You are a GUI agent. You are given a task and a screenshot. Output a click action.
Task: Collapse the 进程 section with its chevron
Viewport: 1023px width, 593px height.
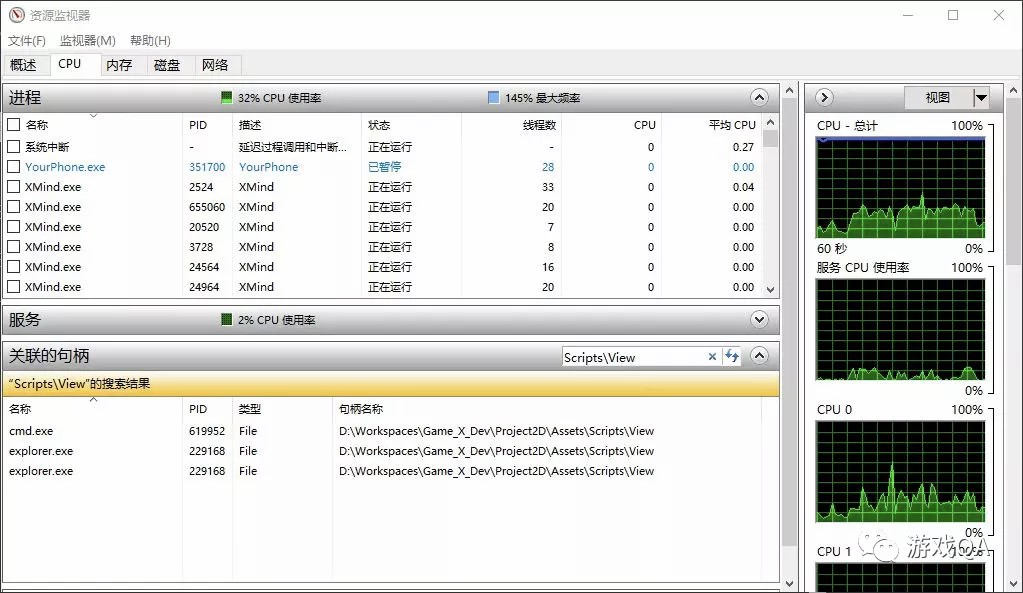759,98
